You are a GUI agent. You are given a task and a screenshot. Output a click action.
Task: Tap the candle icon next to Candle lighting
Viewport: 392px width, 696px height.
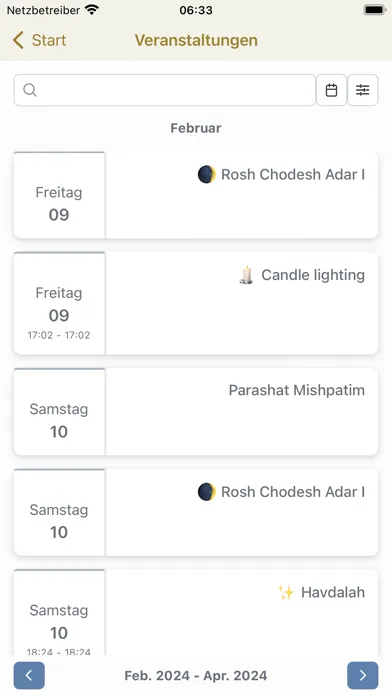(x=246, y=275)
